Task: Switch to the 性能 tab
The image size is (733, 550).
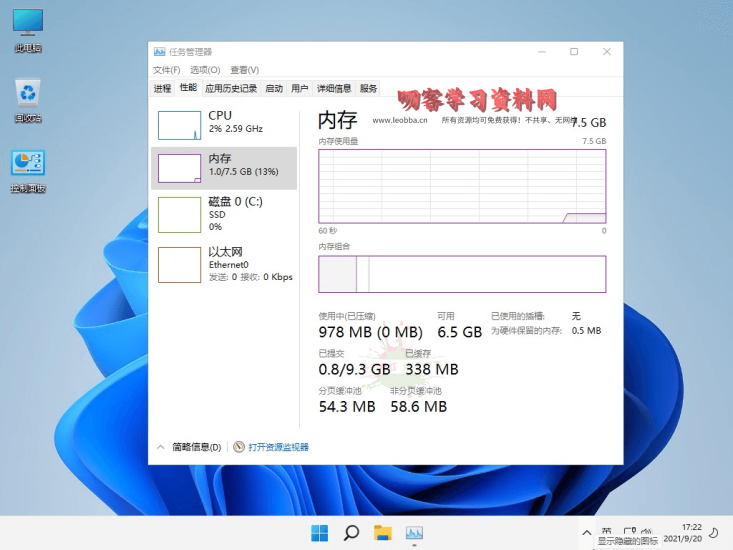Action: pyautogui.click(x=188, y=87)
